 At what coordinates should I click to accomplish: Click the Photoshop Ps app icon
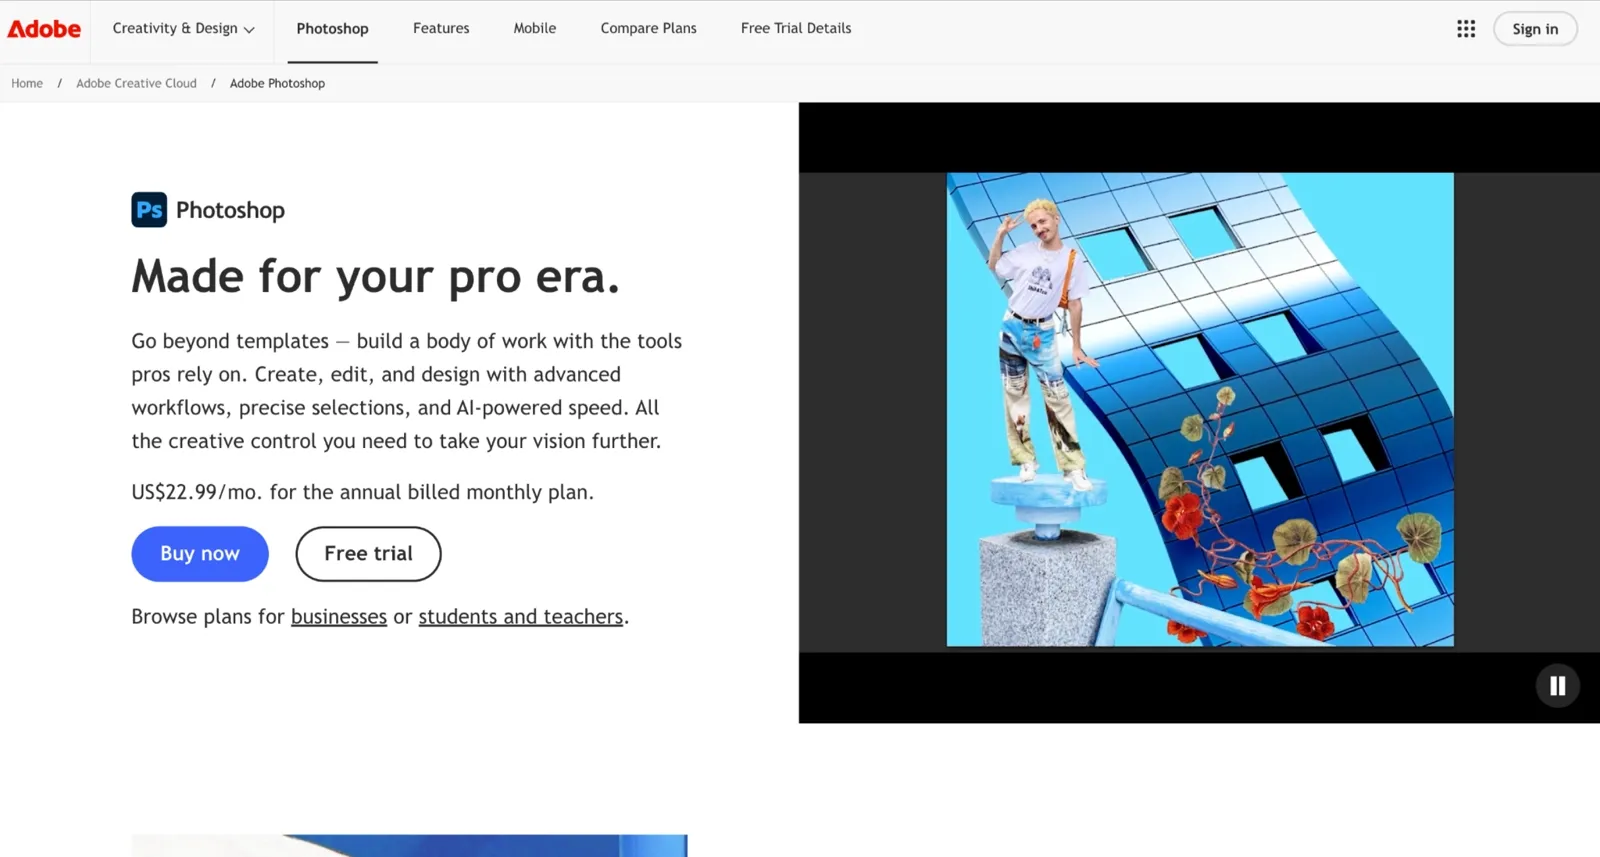point(149,210)
